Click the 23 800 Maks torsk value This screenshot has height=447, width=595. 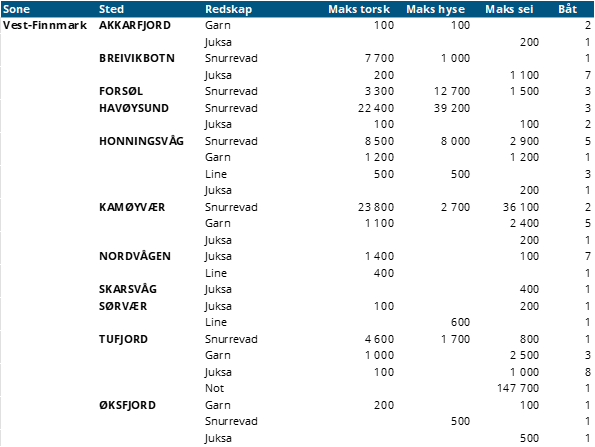pos(376,207)
